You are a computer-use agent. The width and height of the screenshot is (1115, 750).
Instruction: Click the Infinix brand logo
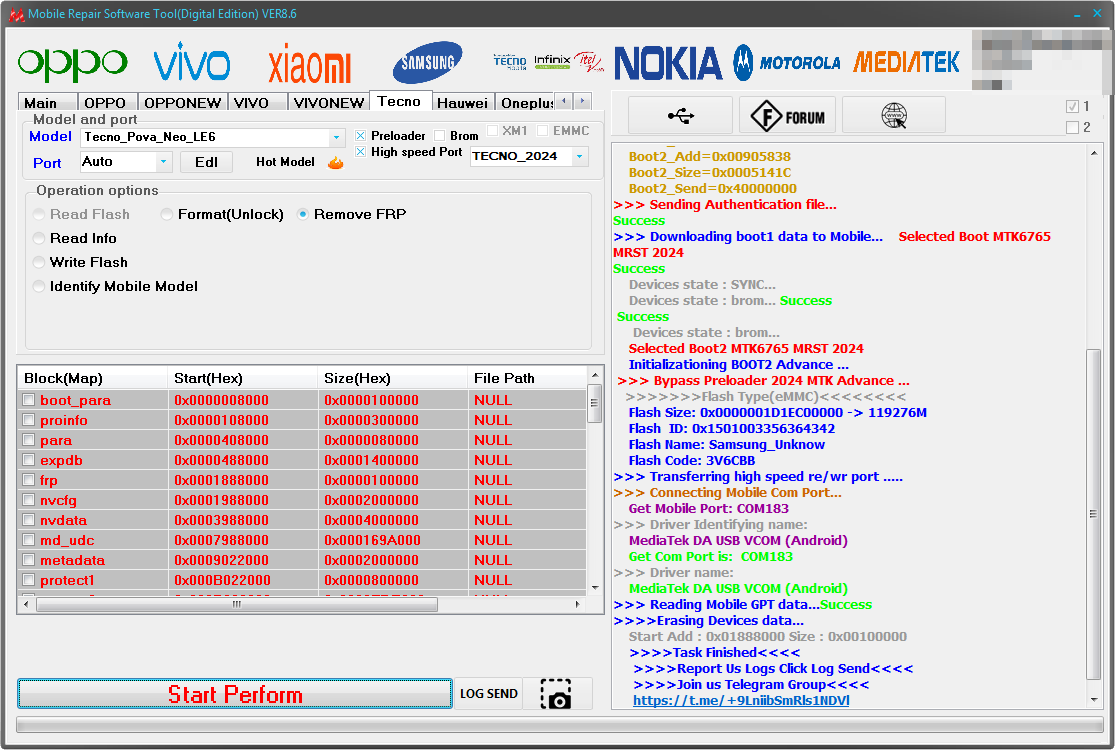(x=552, y=62)
